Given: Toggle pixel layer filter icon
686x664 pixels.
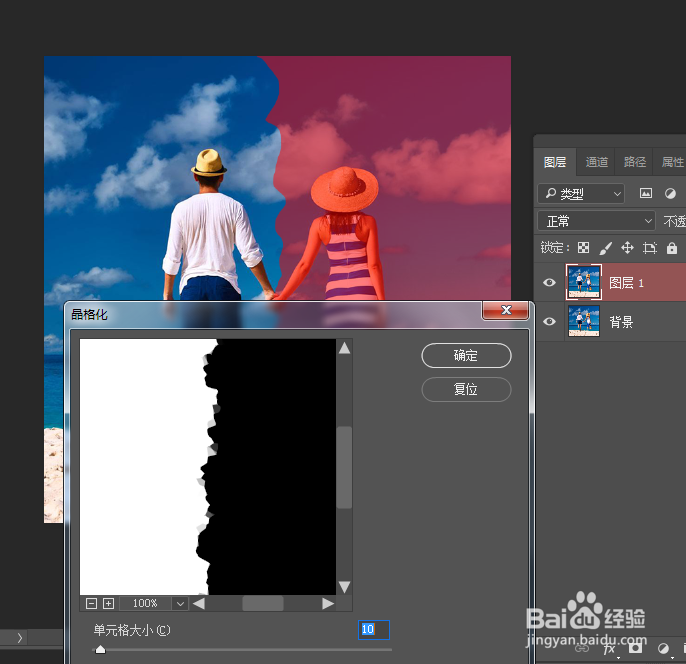Looking at the screenshot, I should (x=646, y=193).
